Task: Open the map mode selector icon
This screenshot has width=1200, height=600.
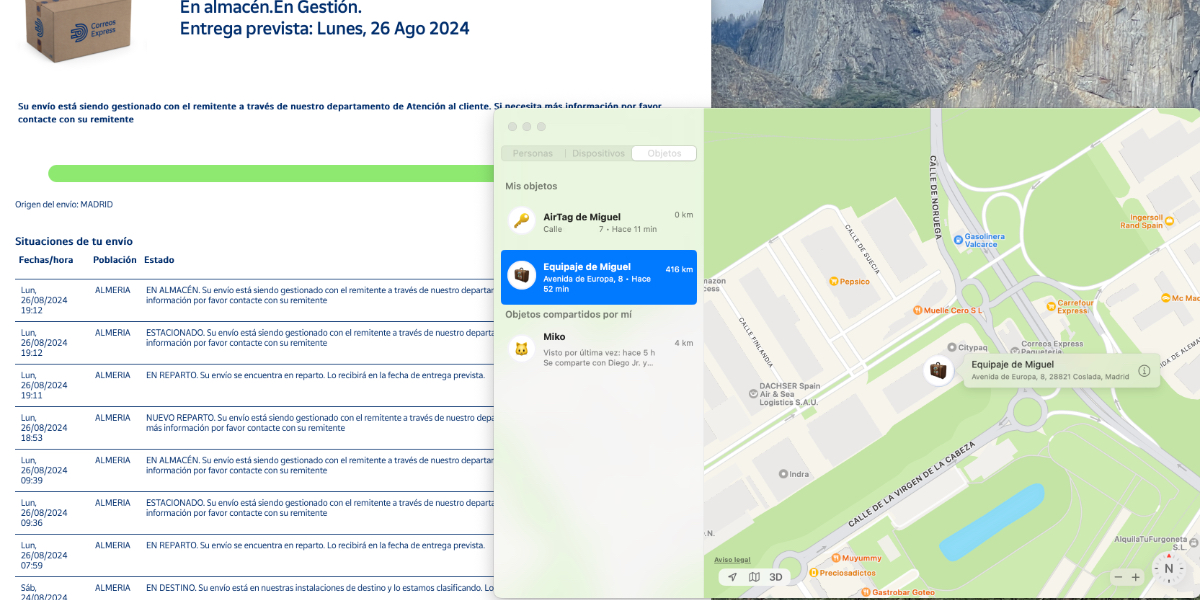Action: pyautogui.click(x=754, y=577)
